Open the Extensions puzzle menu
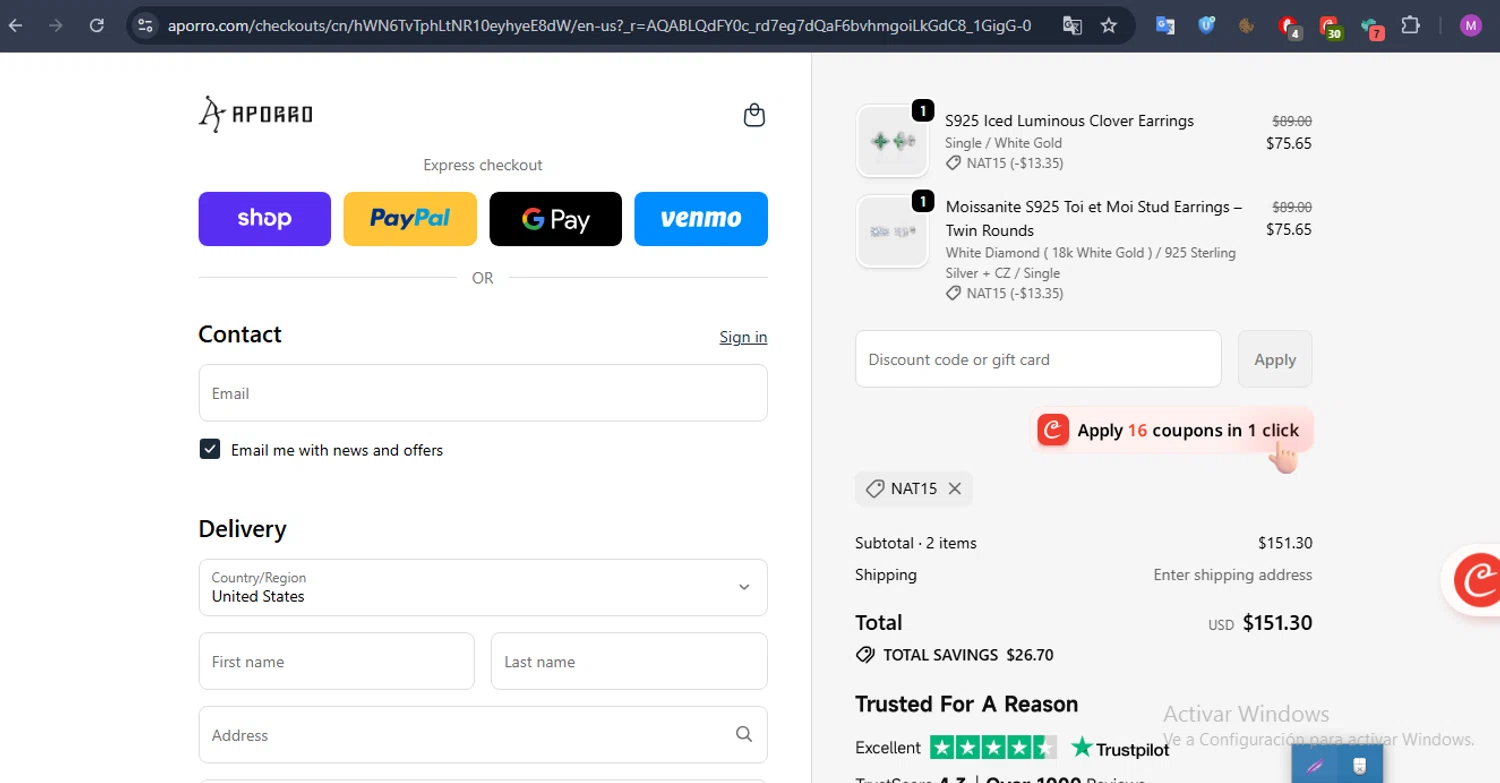This screenshot has height=783, width=1500. (1410, 25)
